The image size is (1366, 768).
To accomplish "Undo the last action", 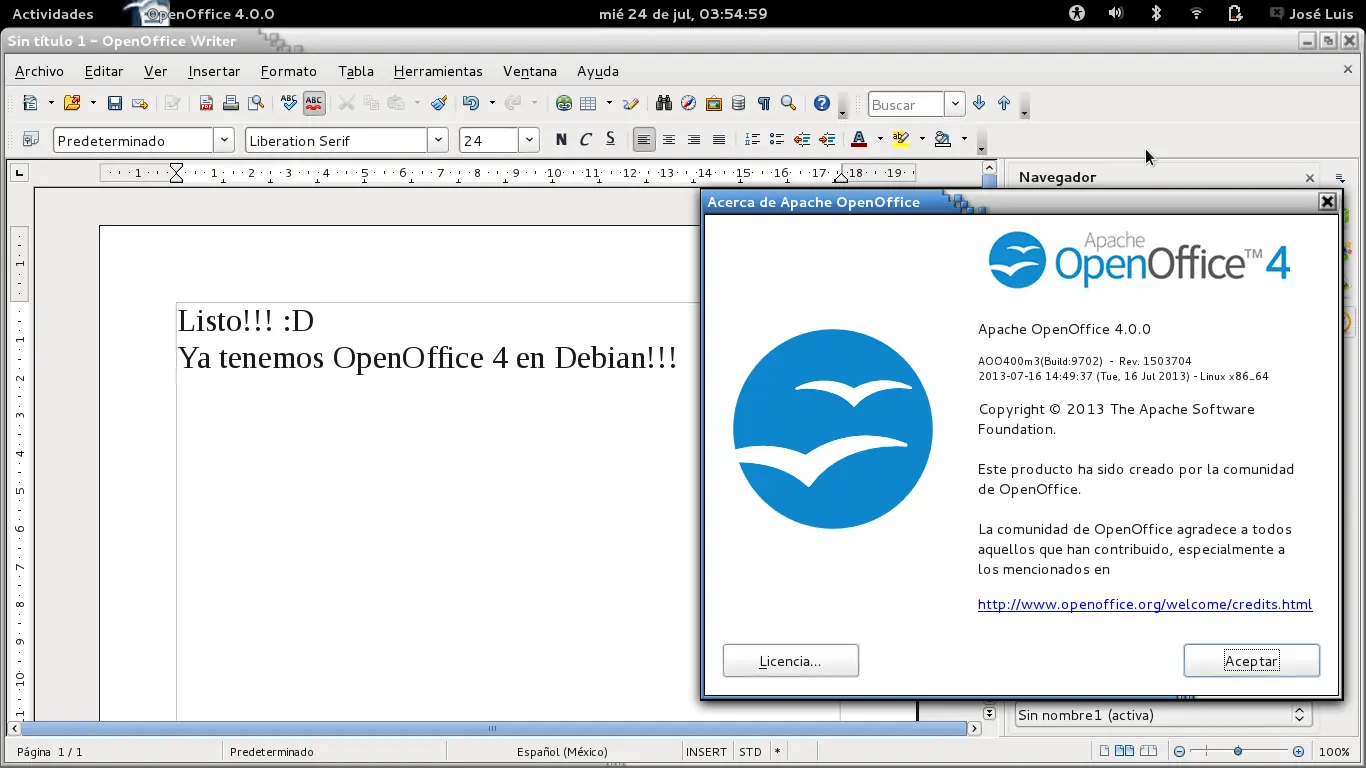I will 471,103.
